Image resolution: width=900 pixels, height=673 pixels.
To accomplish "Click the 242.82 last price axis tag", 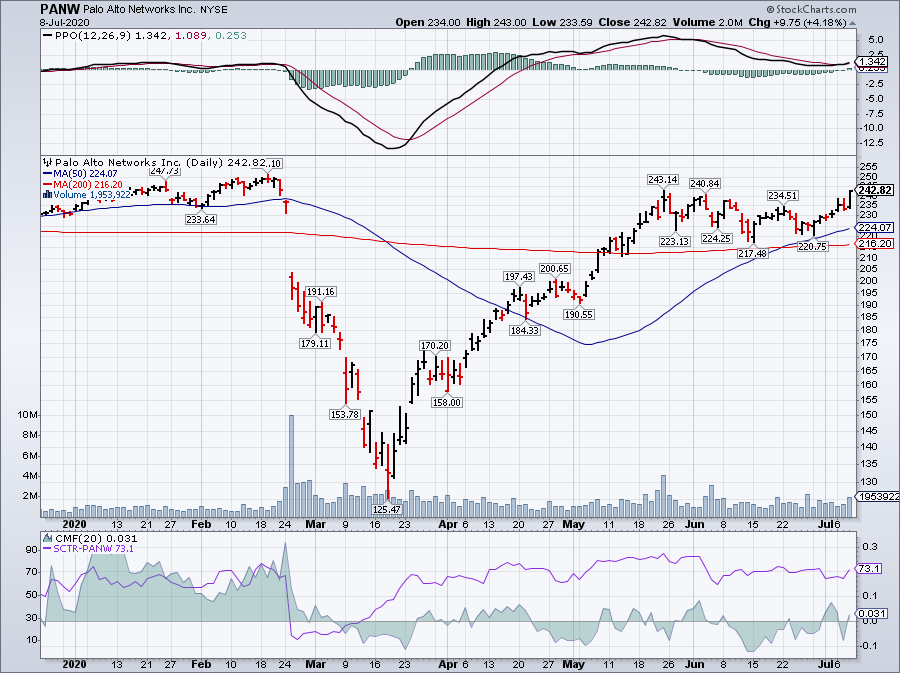I will tap(876, 190).
